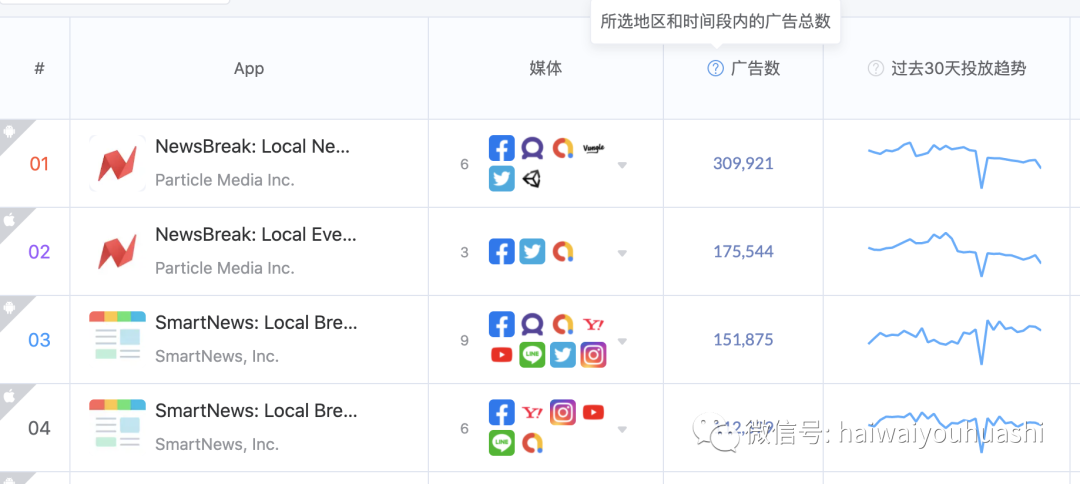Click the LINE icon in row 03
Viewport: 1080px width, 484px height.
[x=532, y=355]
